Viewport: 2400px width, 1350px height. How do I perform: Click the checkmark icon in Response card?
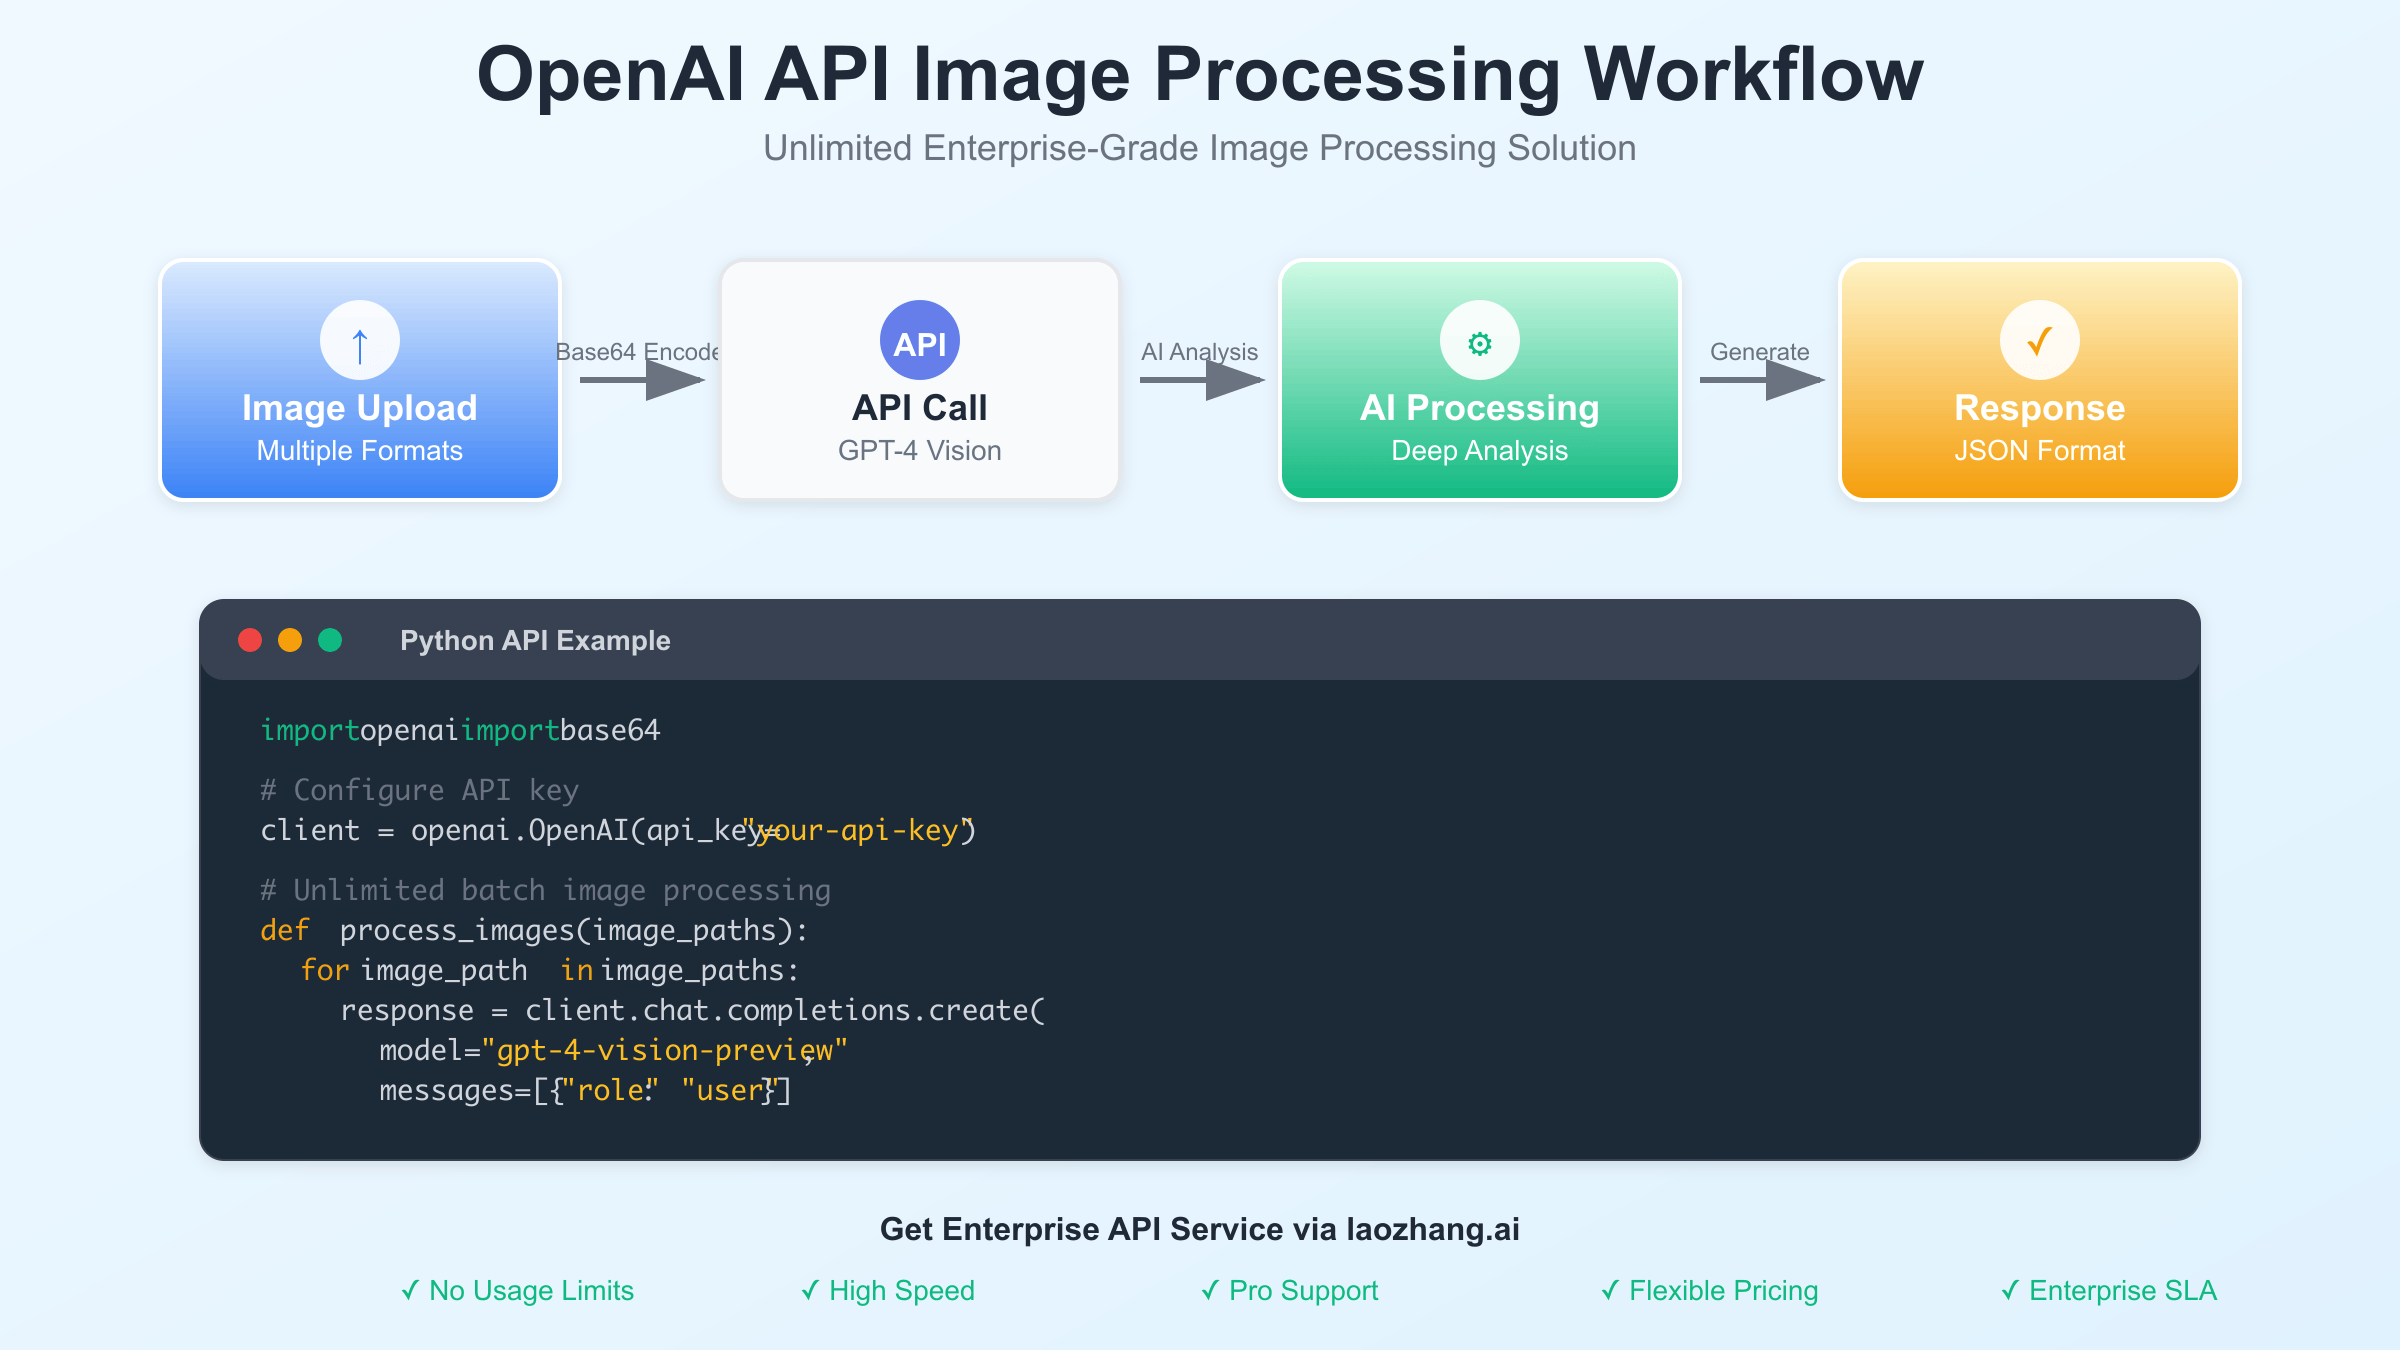pos(2040,340)
